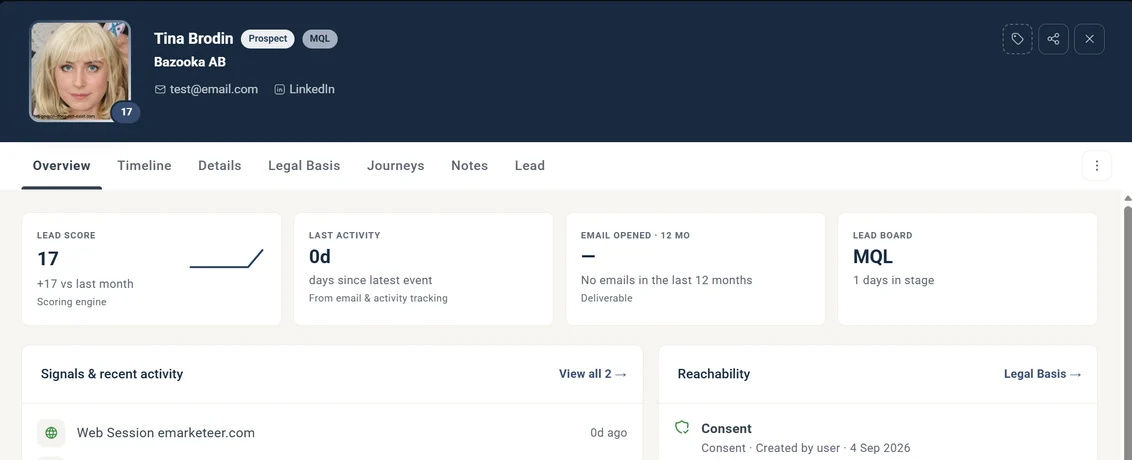Click the score badge 17 on the photo
Viewport: 1132px width, 460px height.
(126, 112)
